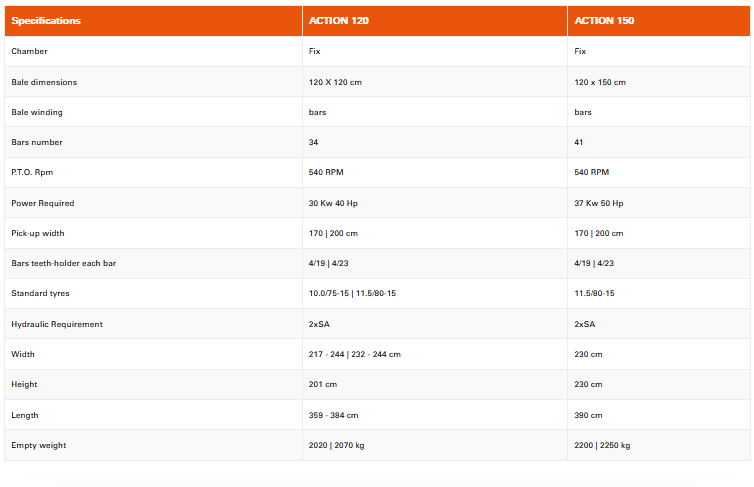Click the 37 Kw 50 Hp value

[599, 203]
